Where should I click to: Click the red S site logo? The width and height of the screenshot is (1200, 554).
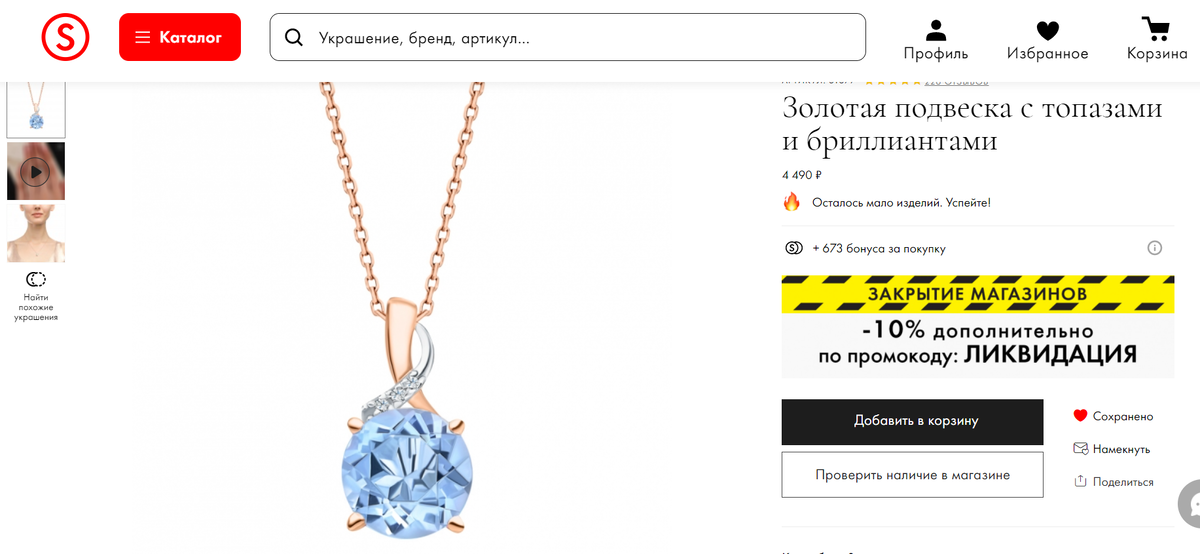point(65,37)
